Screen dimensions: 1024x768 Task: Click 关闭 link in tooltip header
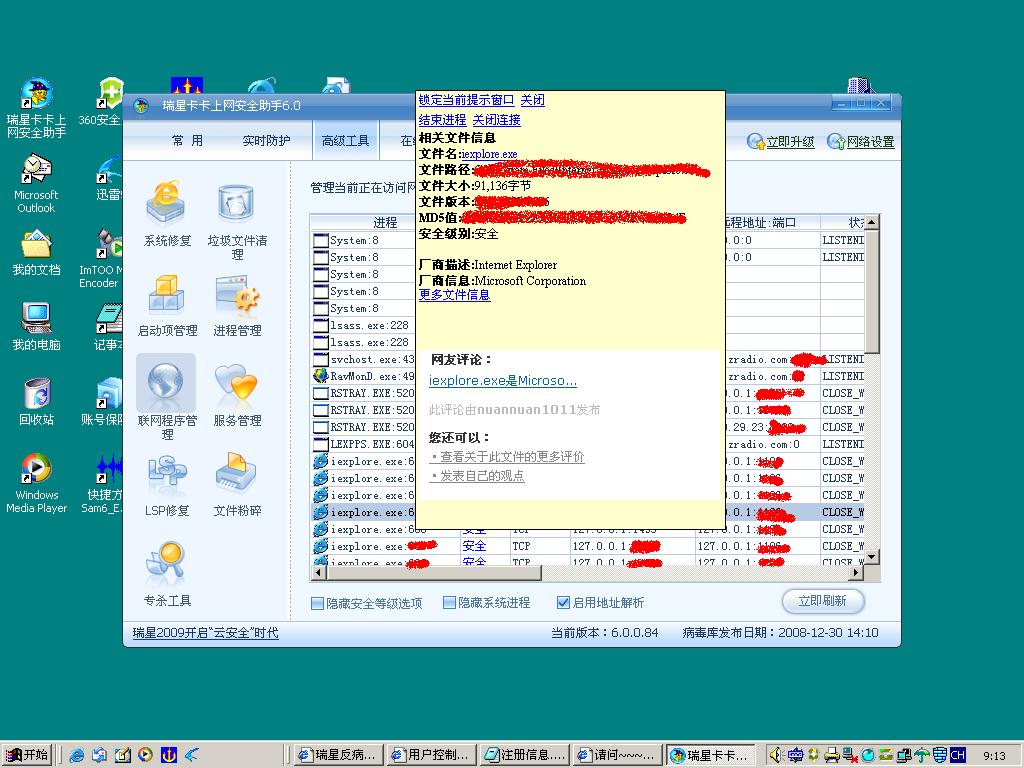pyautogui.click(x=533, y=100)
